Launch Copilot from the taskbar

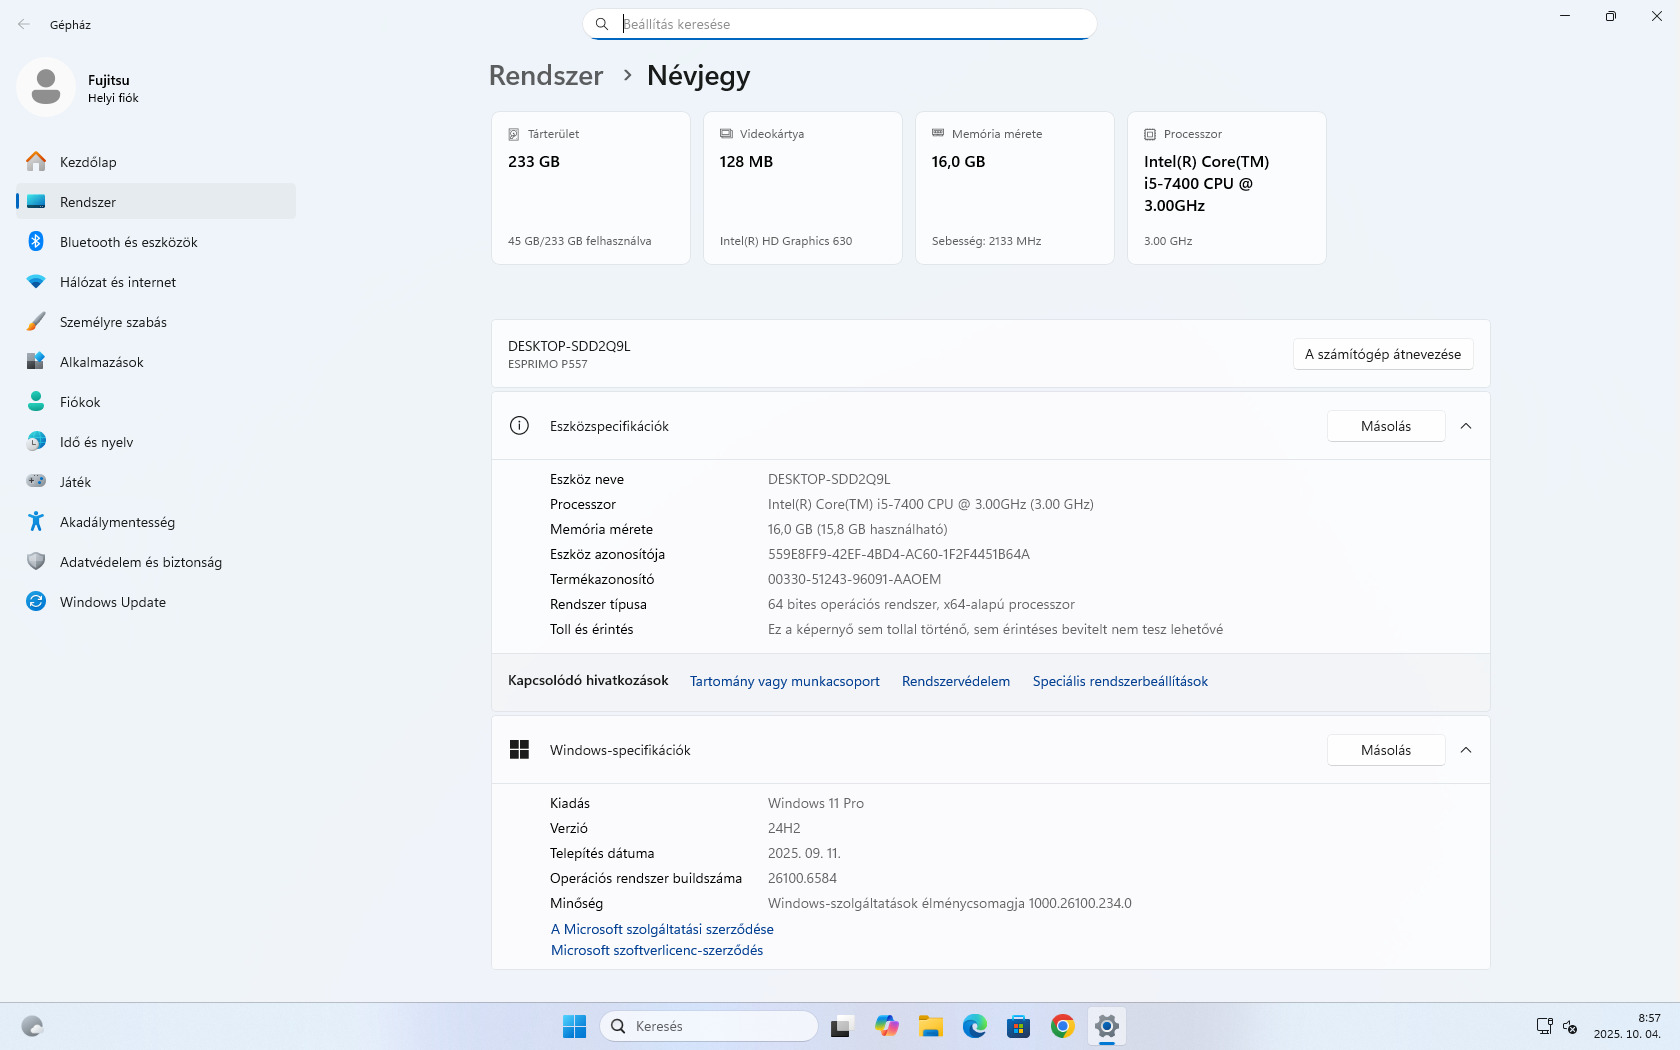[x=887, y=1026]
